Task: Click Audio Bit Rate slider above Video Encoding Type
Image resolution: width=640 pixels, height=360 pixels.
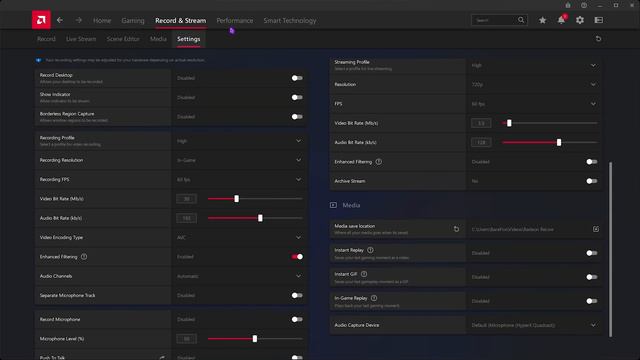Action: 255,218
